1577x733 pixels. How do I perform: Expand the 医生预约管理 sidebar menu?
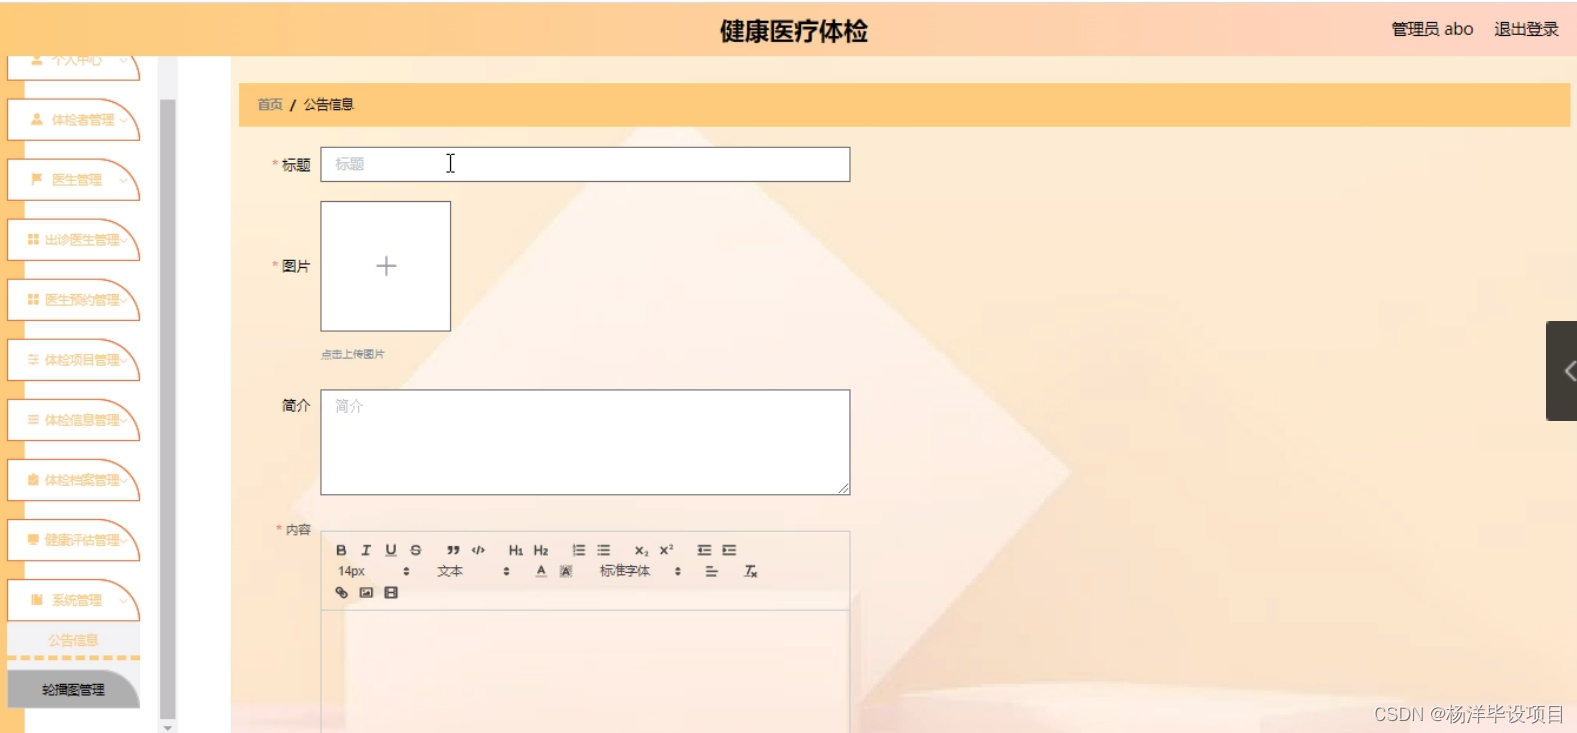(x=73, y=300)
